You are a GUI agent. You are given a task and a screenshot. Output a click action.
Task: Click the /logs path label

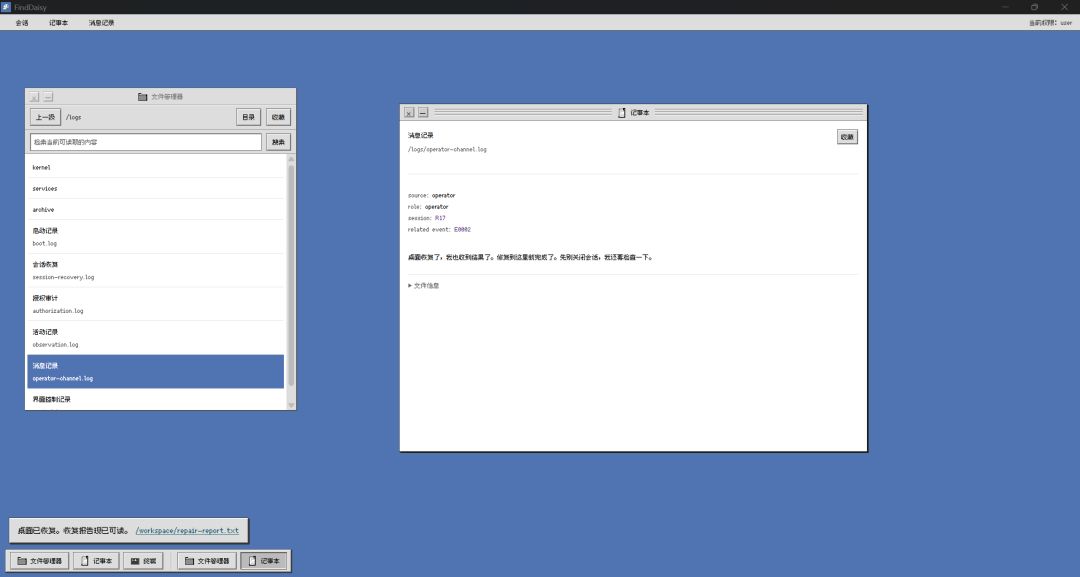pyautogui.click(x=74, y=117)
